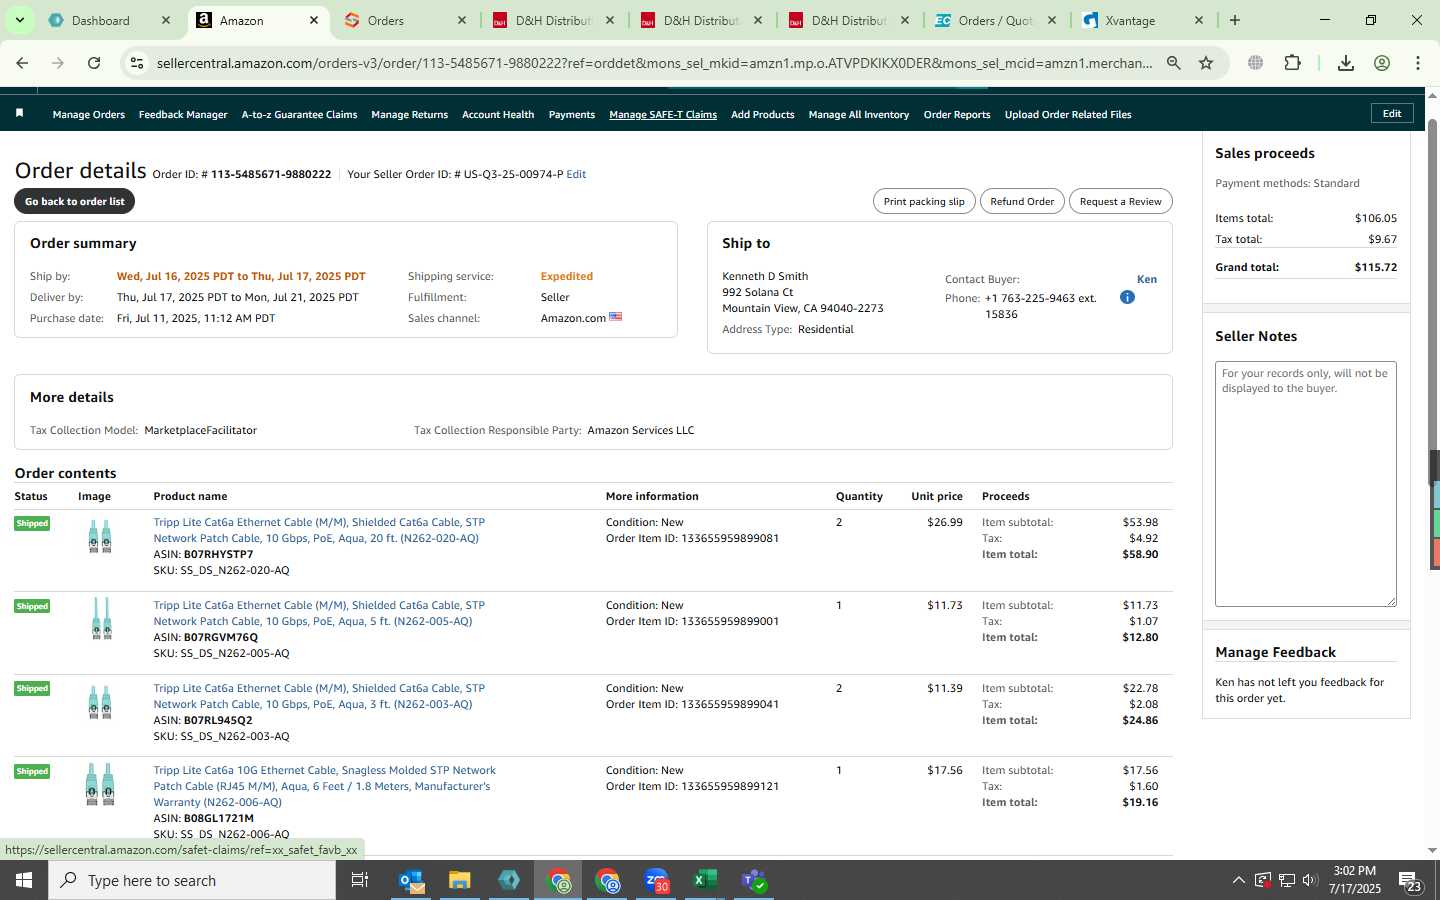Close the Dashboard tab
This screenshot has width=1440, height=900.
tap(166, 20)
